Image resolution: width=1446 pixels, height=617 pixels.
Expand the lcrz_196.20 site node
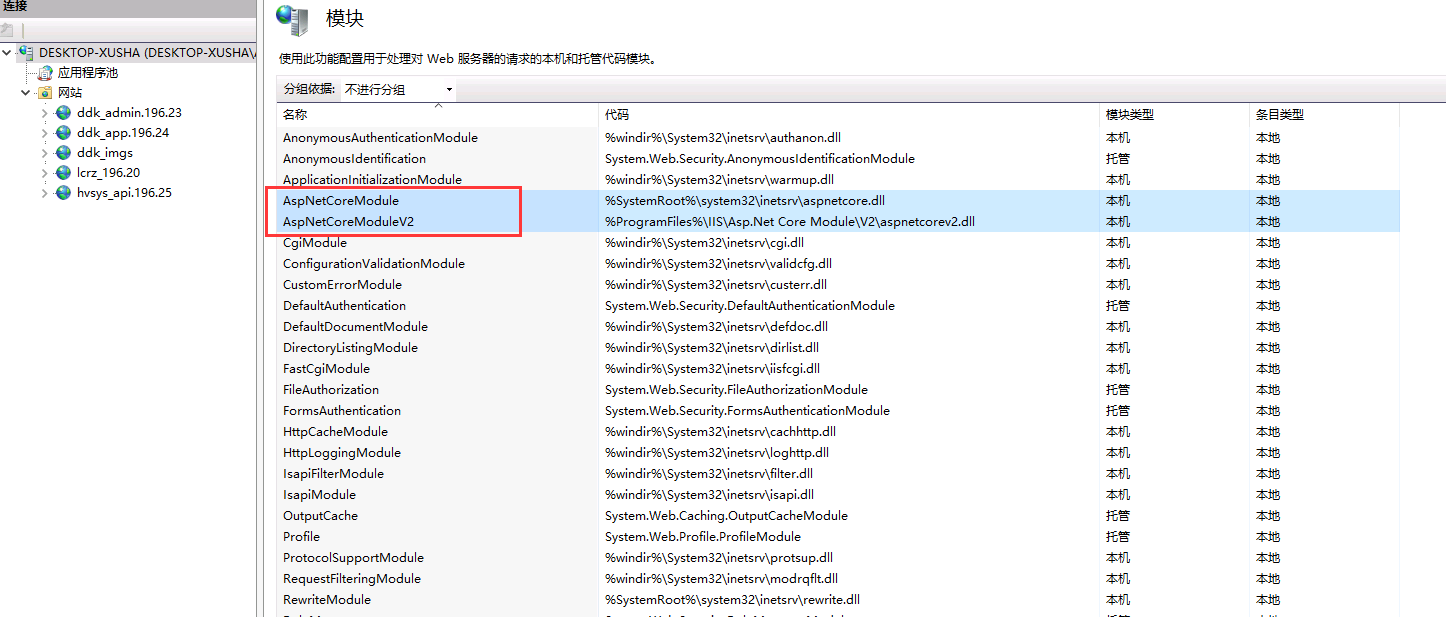pyautogui.click(x=44, y=173)
